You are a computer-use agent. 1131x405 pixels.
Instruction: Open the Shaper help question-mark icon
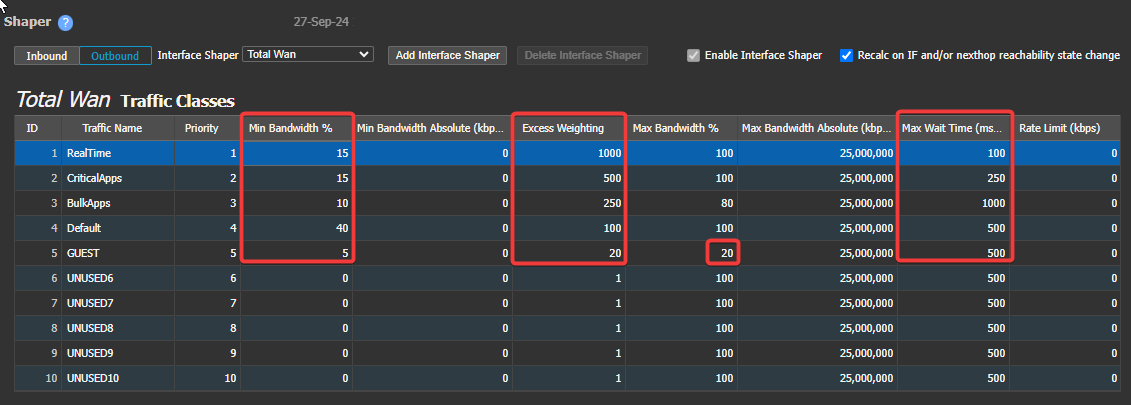pyautogui.click(x=66, y=22)
